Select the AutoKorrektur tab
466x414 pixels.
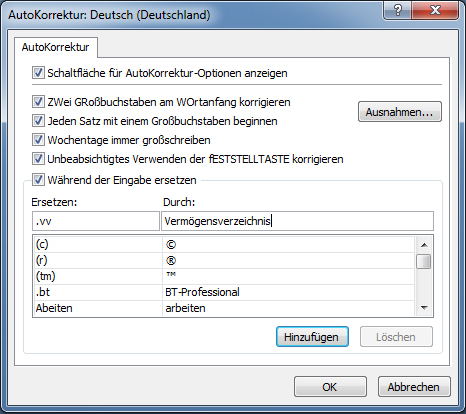pyautogui.click(x=56, y=47)
